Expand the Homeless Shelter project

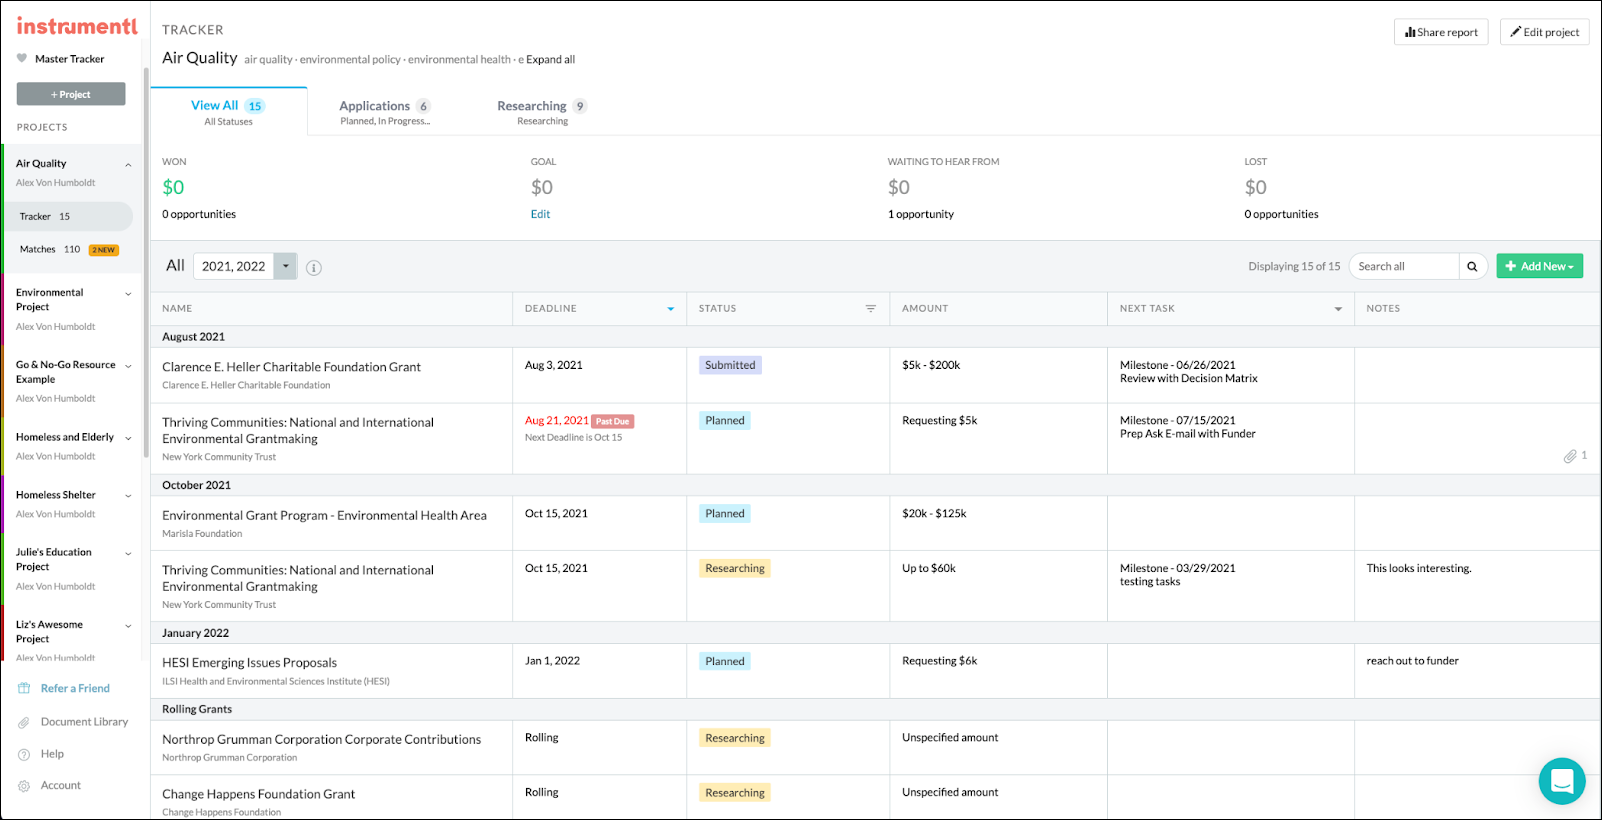coord(128,496)
